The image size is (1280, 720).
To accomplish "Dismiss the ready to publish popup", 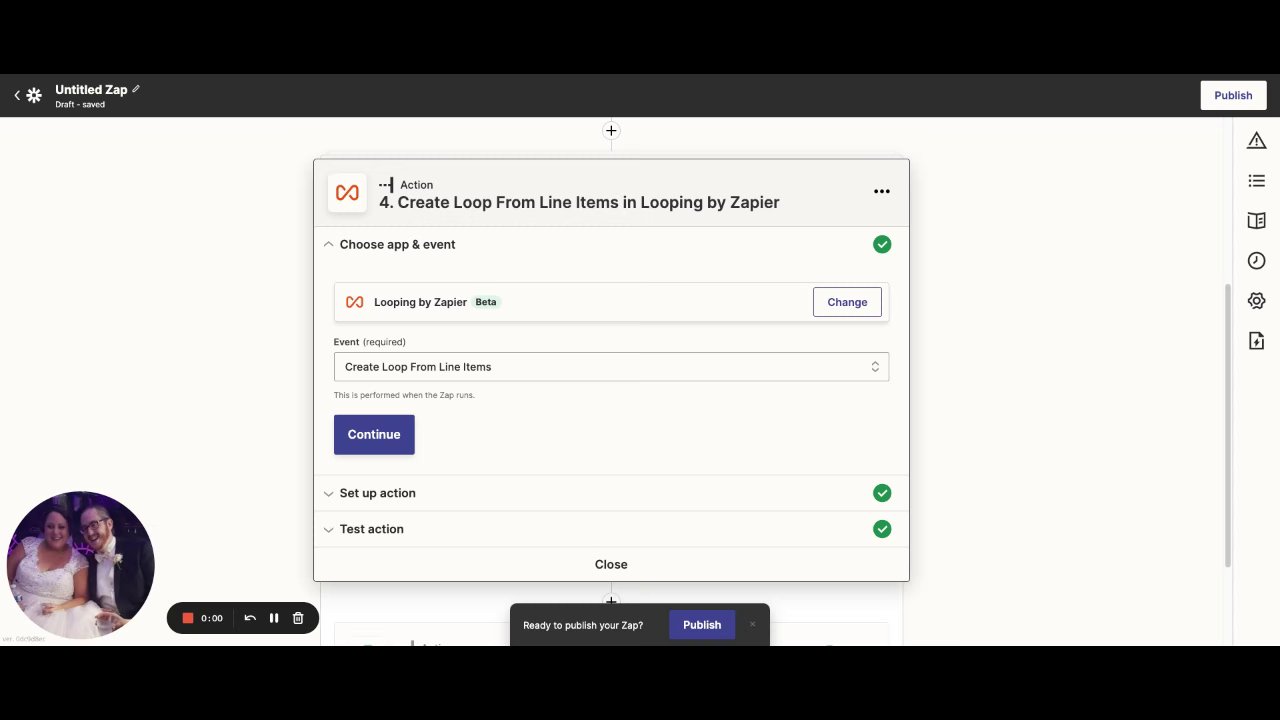I will pyautogui.click(x=752, y=625).
